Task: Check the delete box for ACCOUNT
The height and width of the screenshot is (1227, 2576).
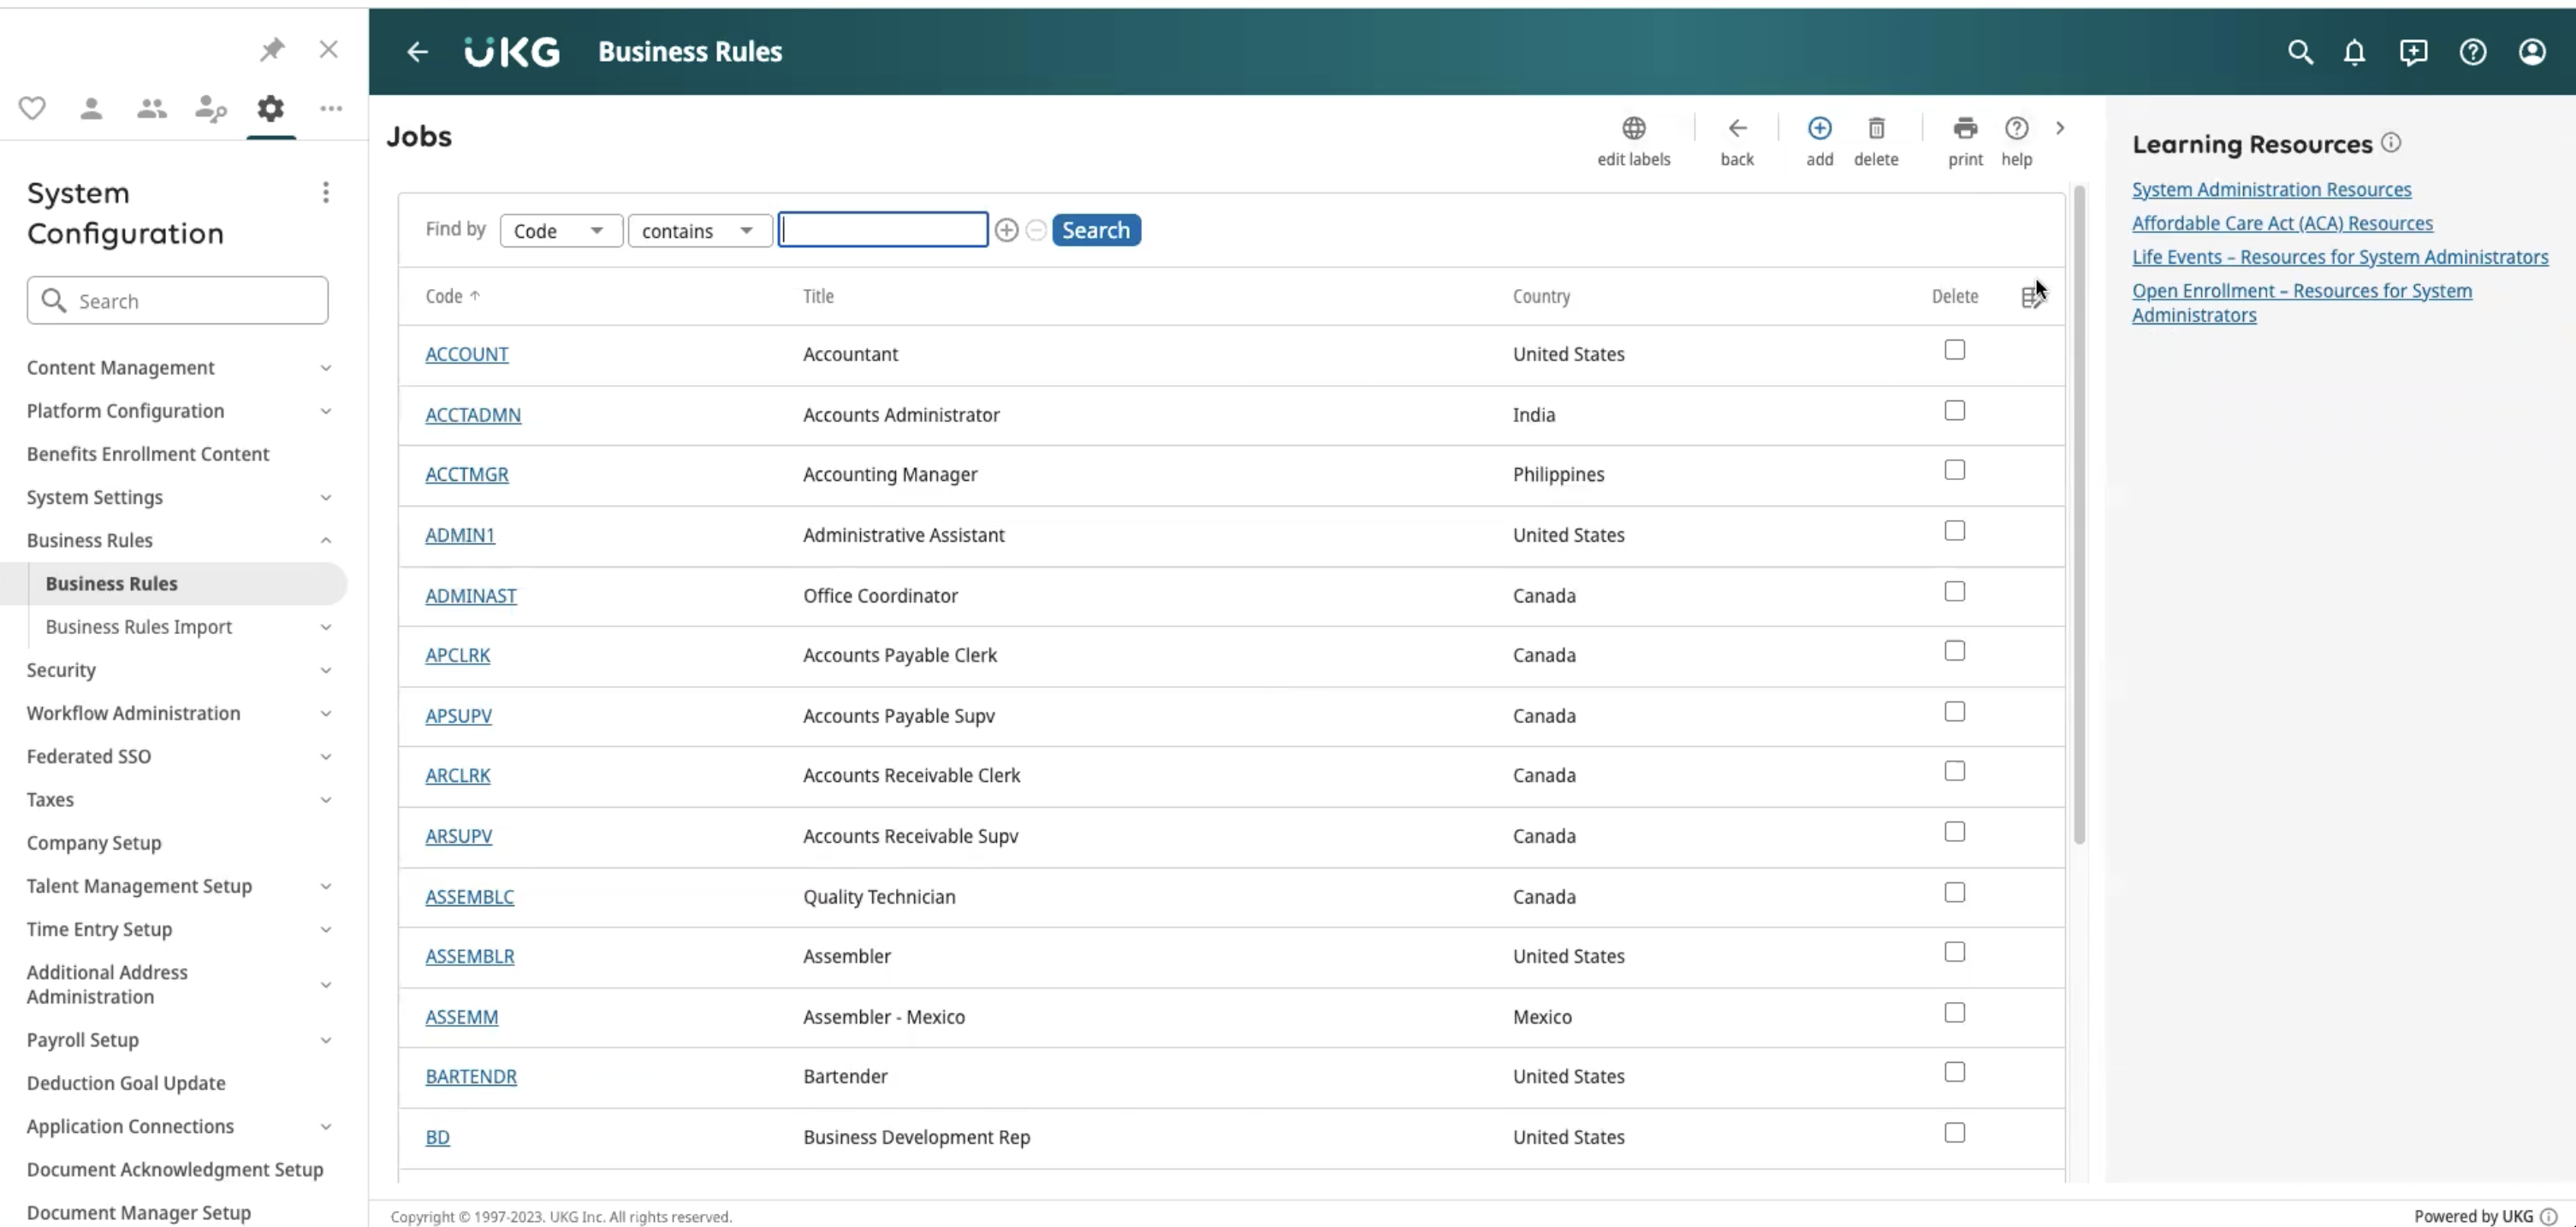Action: 1954,350
